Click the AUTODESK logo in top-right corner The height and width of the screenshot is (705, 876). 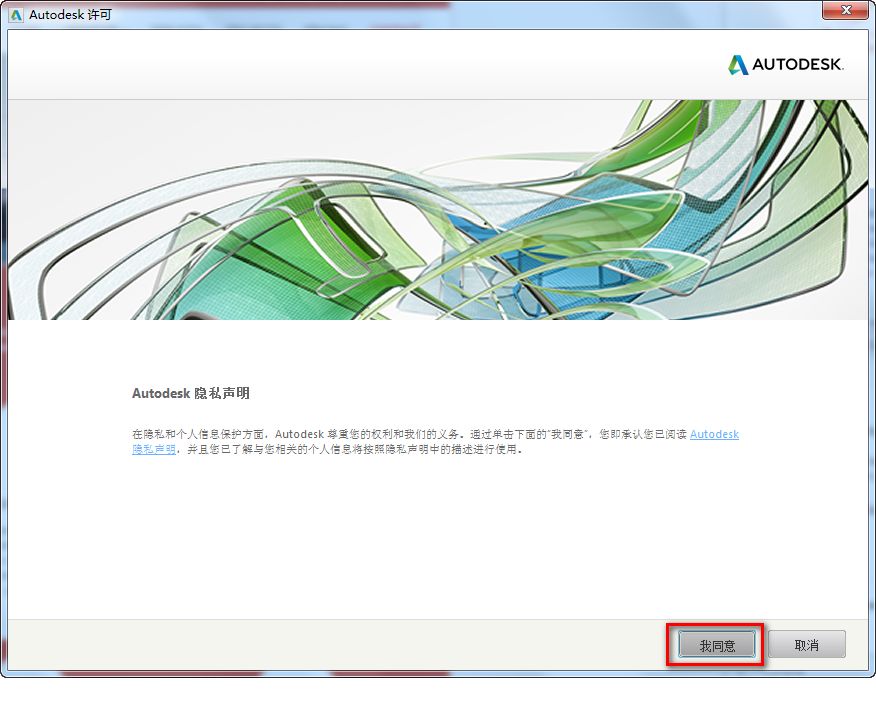click(790, 63)
